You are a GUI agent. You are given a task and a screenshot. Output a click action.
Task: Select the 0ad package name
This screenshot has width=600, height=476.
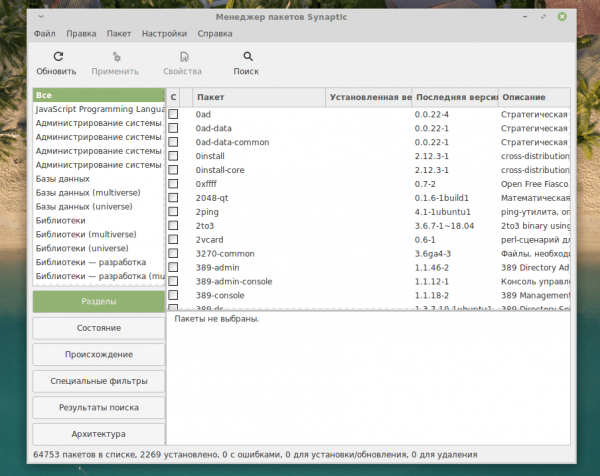pos(203,114)
